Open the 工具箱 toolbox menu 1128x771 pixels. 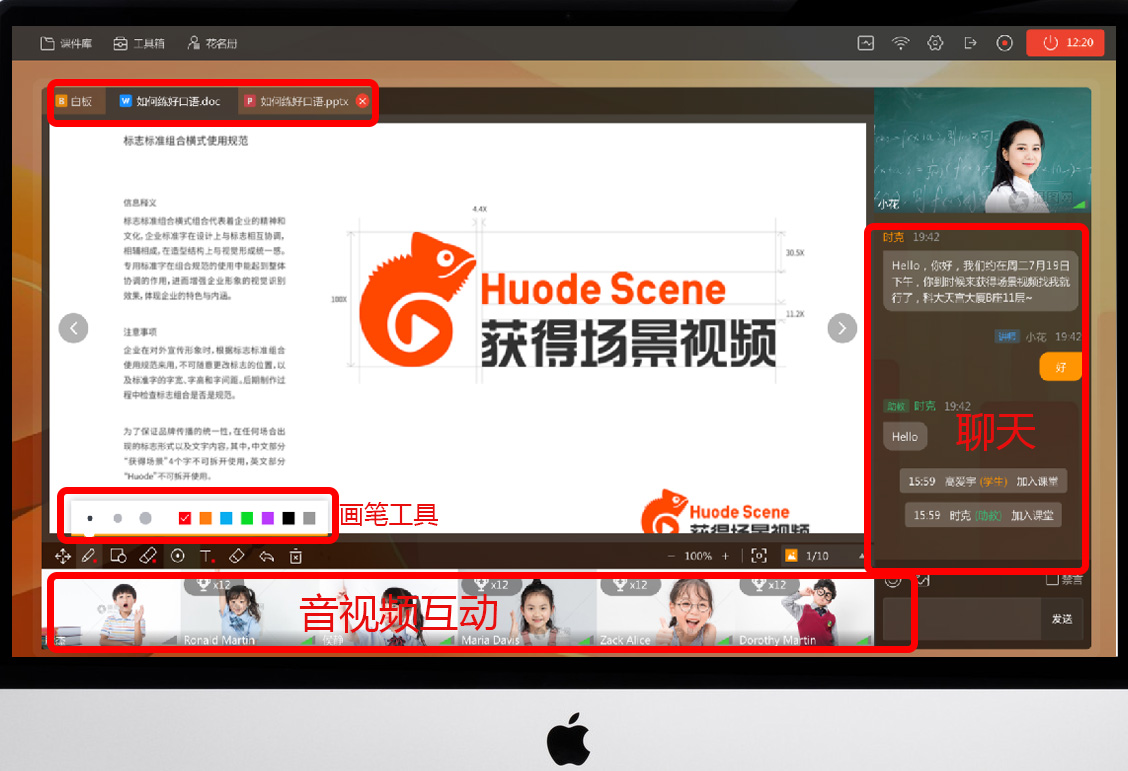coord(139,43)
